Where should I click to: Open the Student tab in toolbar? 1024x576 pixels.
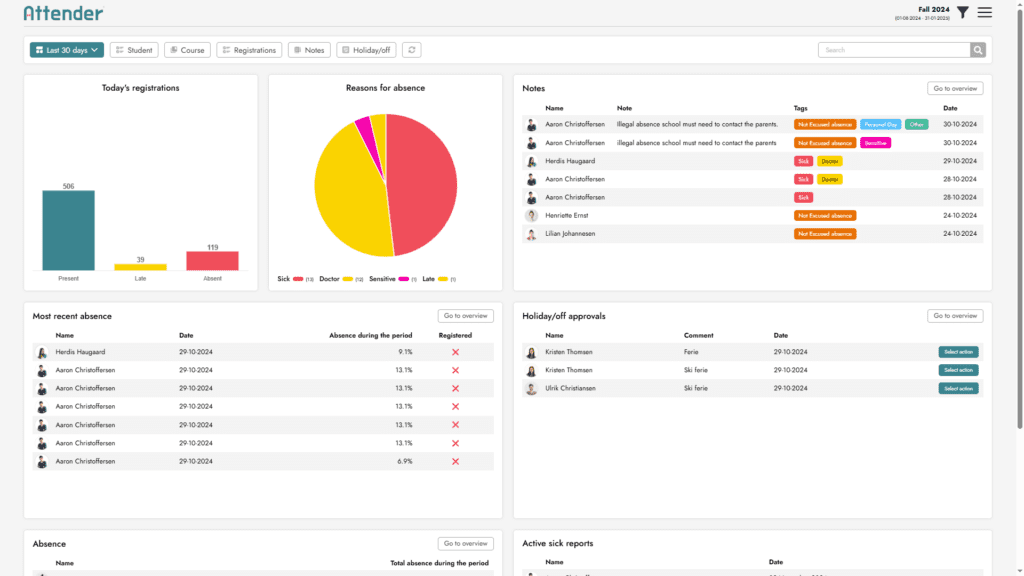(134, 50)
